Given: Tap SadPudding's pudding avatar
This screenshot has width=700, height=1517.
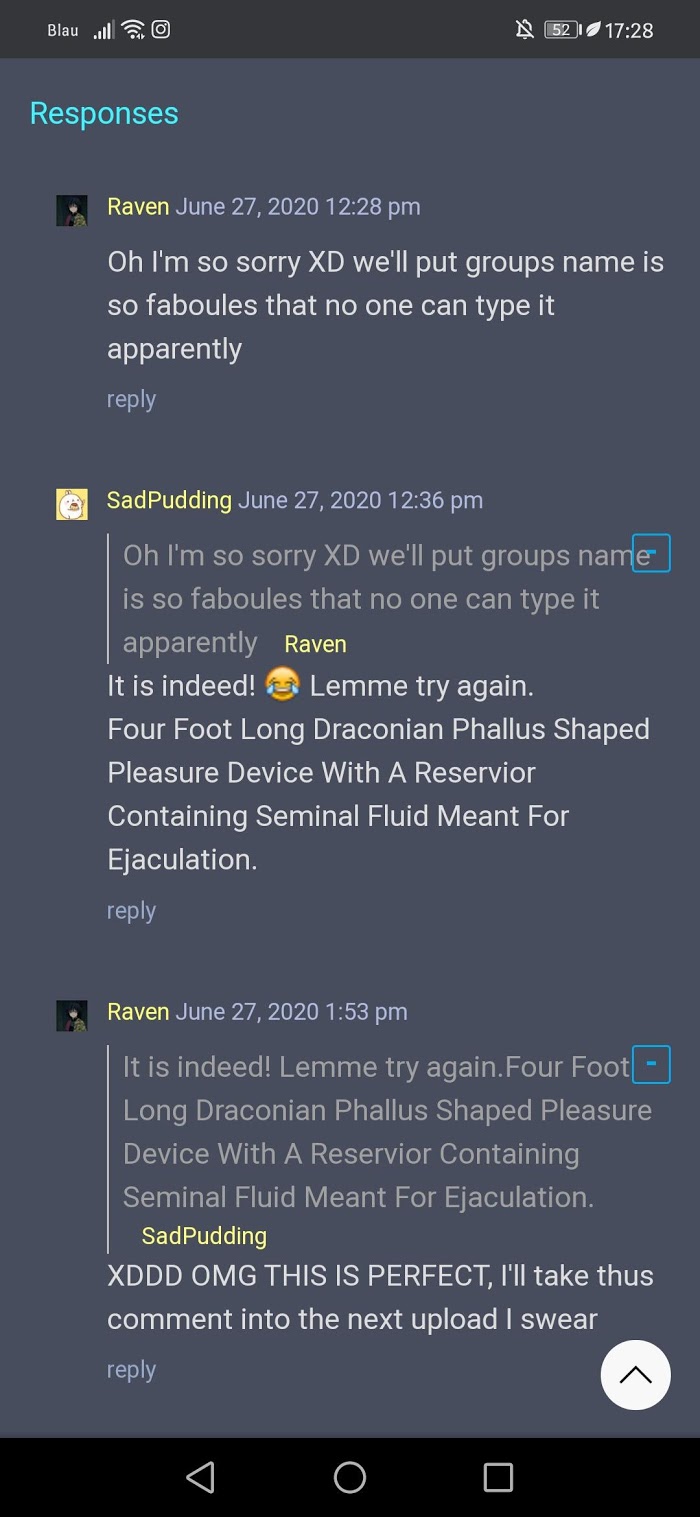Looking at the screenshot, I should click(71, 504).
